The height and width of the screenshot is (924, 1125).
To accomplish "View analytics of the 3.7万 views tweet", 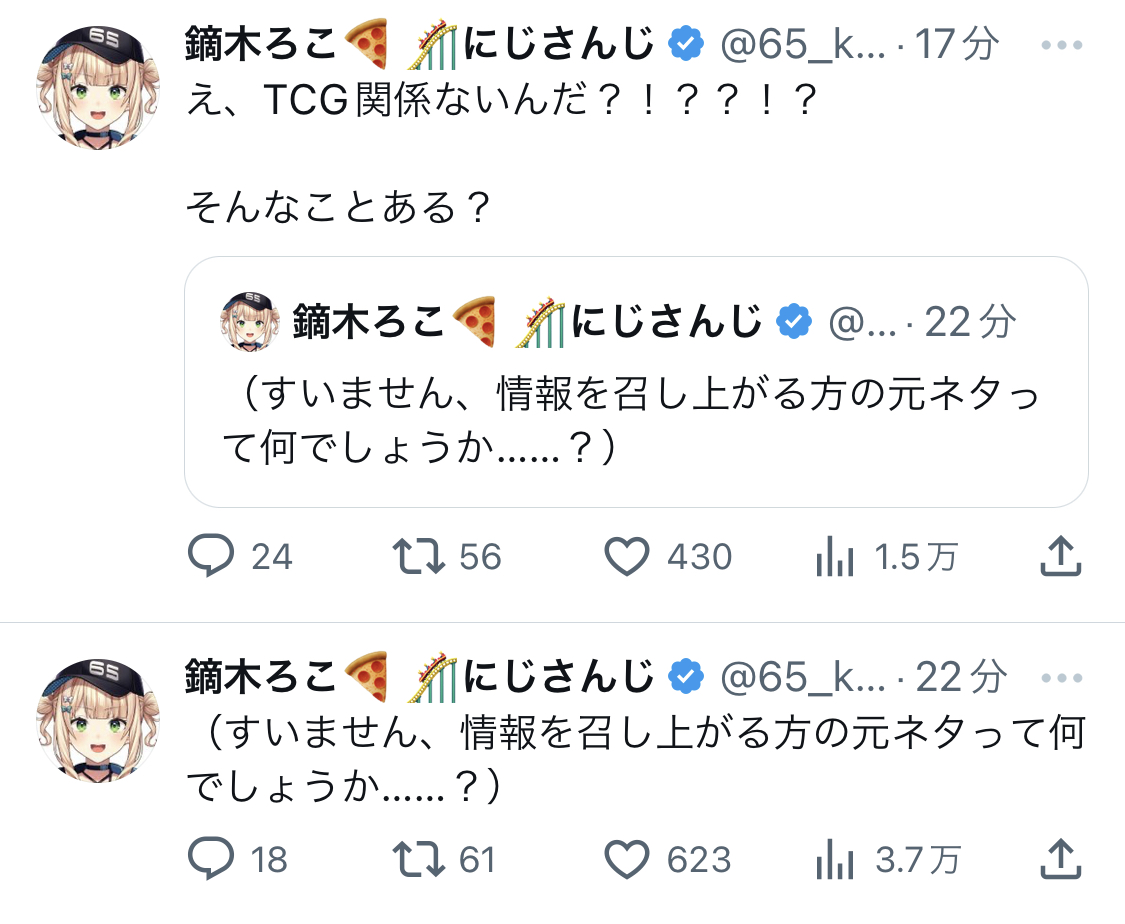I will (x=835, y=861).
